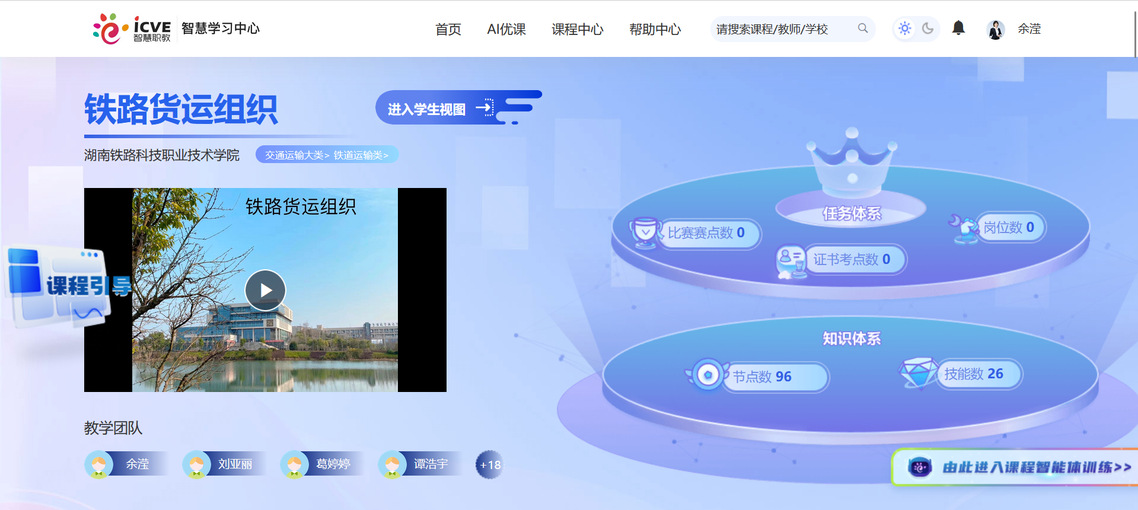
Task: Open 比赛赛点数 0 badge
Action: pyautogui.click(x=709, y=234)
